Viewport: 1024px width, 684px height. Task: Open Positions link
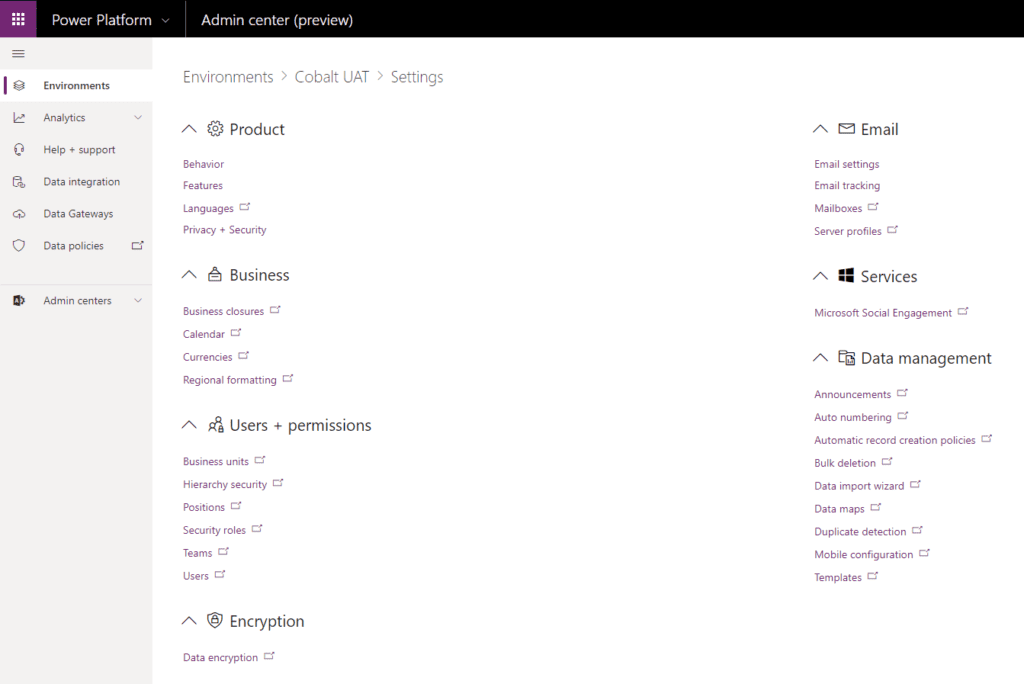click(x=204, y=507)
